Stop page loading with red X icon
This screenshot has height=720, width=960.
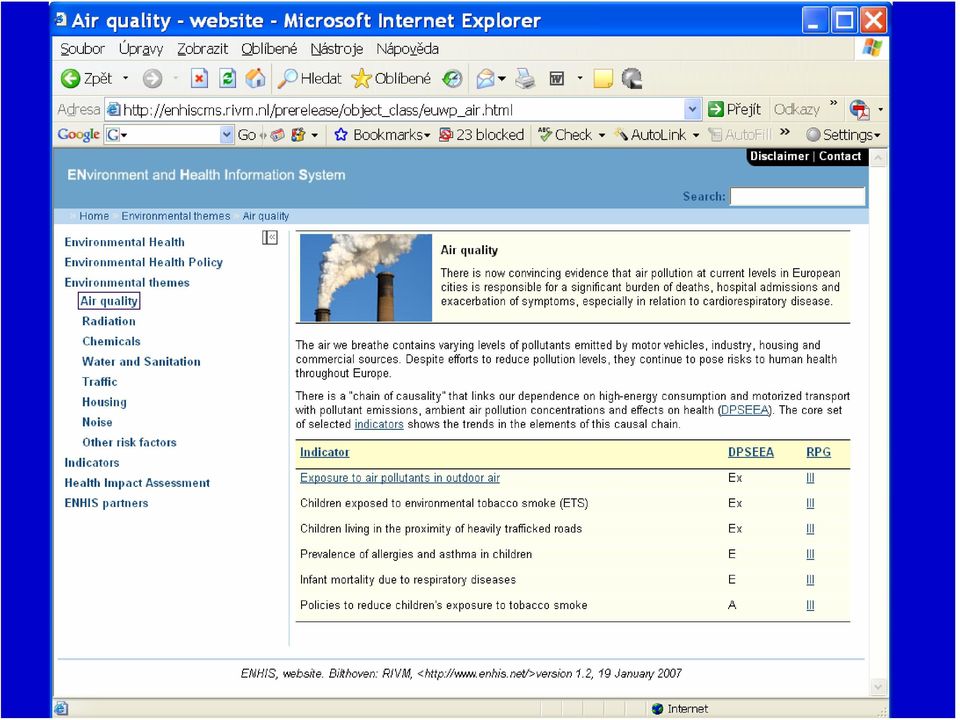coord(200,78)
